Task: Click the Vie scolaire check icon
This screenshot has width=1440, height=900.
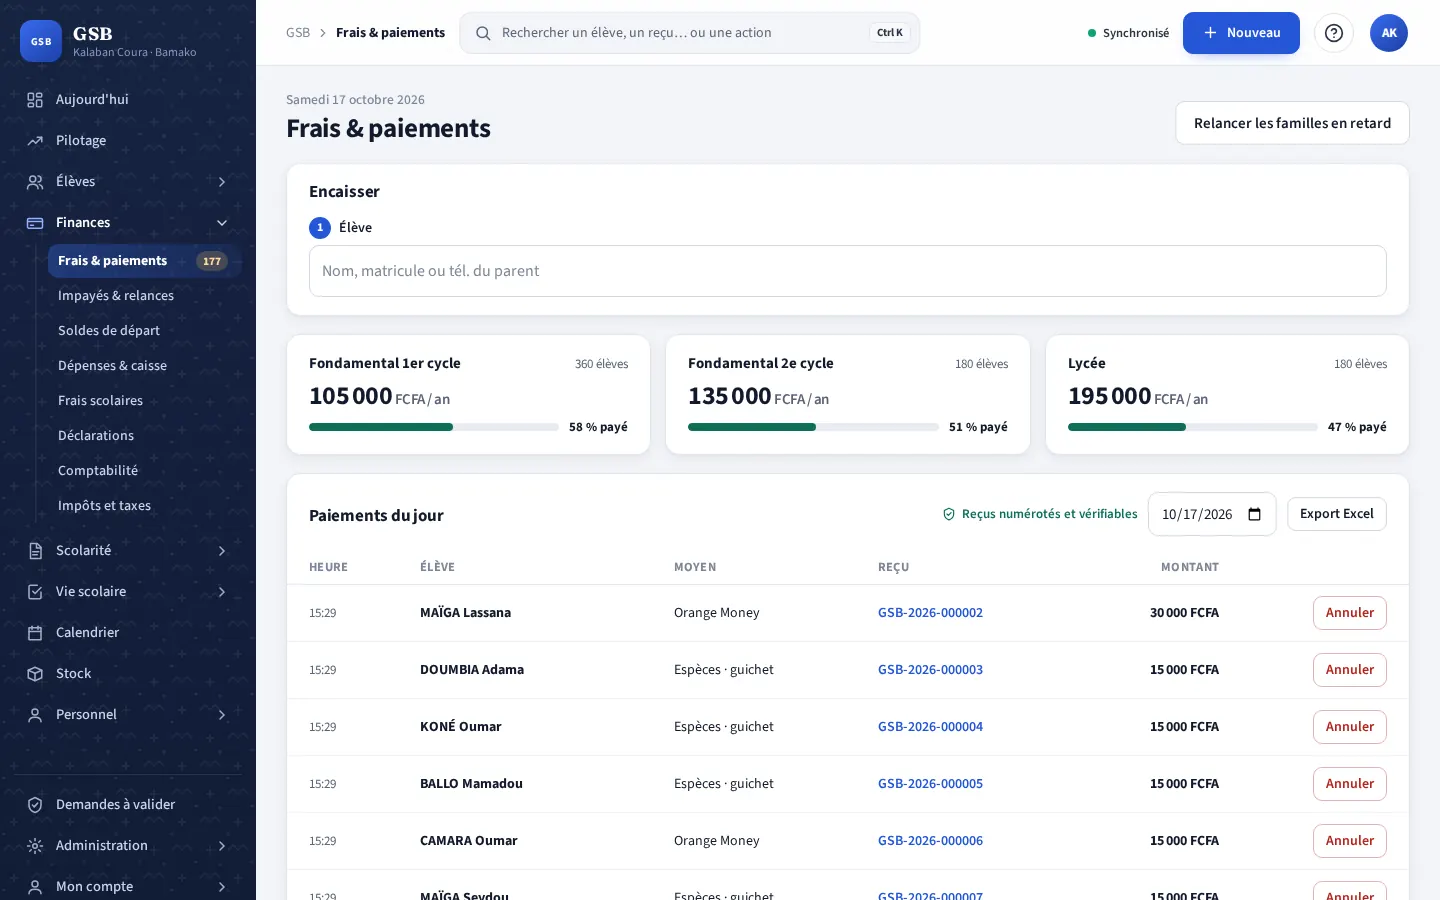Action: pyautogui.click(x=35, y=592)
